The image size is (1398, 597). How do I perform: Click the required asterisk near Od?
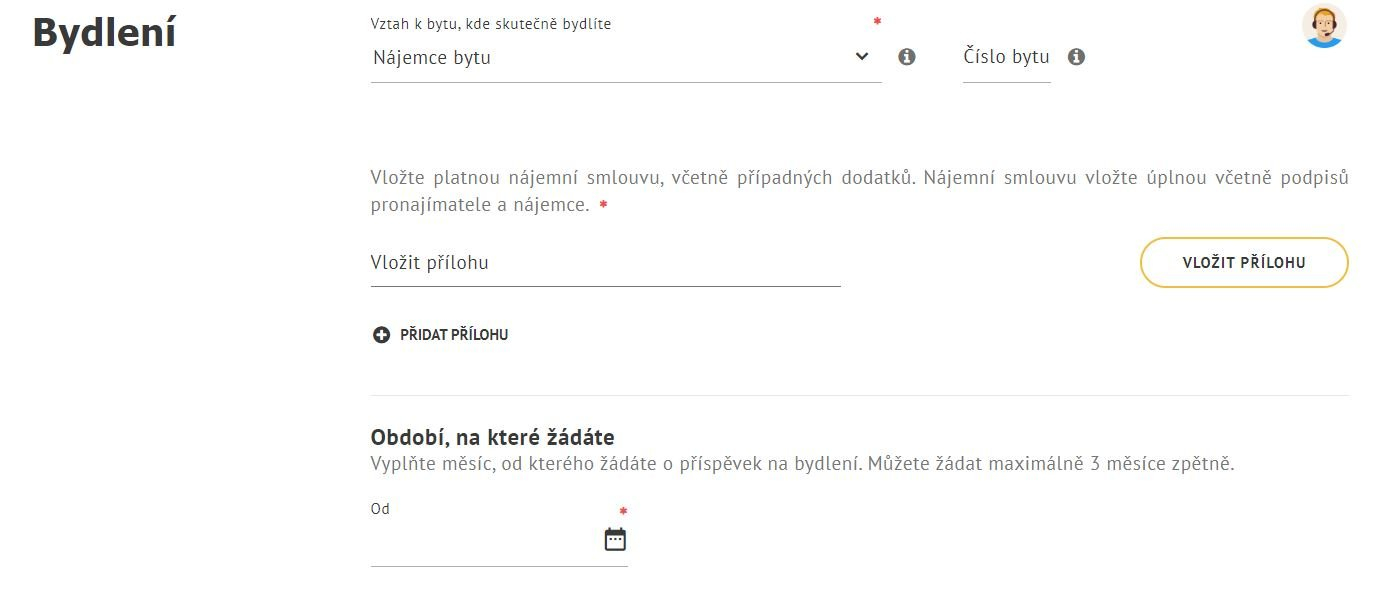pyautogui.click(x=623, y=510)
